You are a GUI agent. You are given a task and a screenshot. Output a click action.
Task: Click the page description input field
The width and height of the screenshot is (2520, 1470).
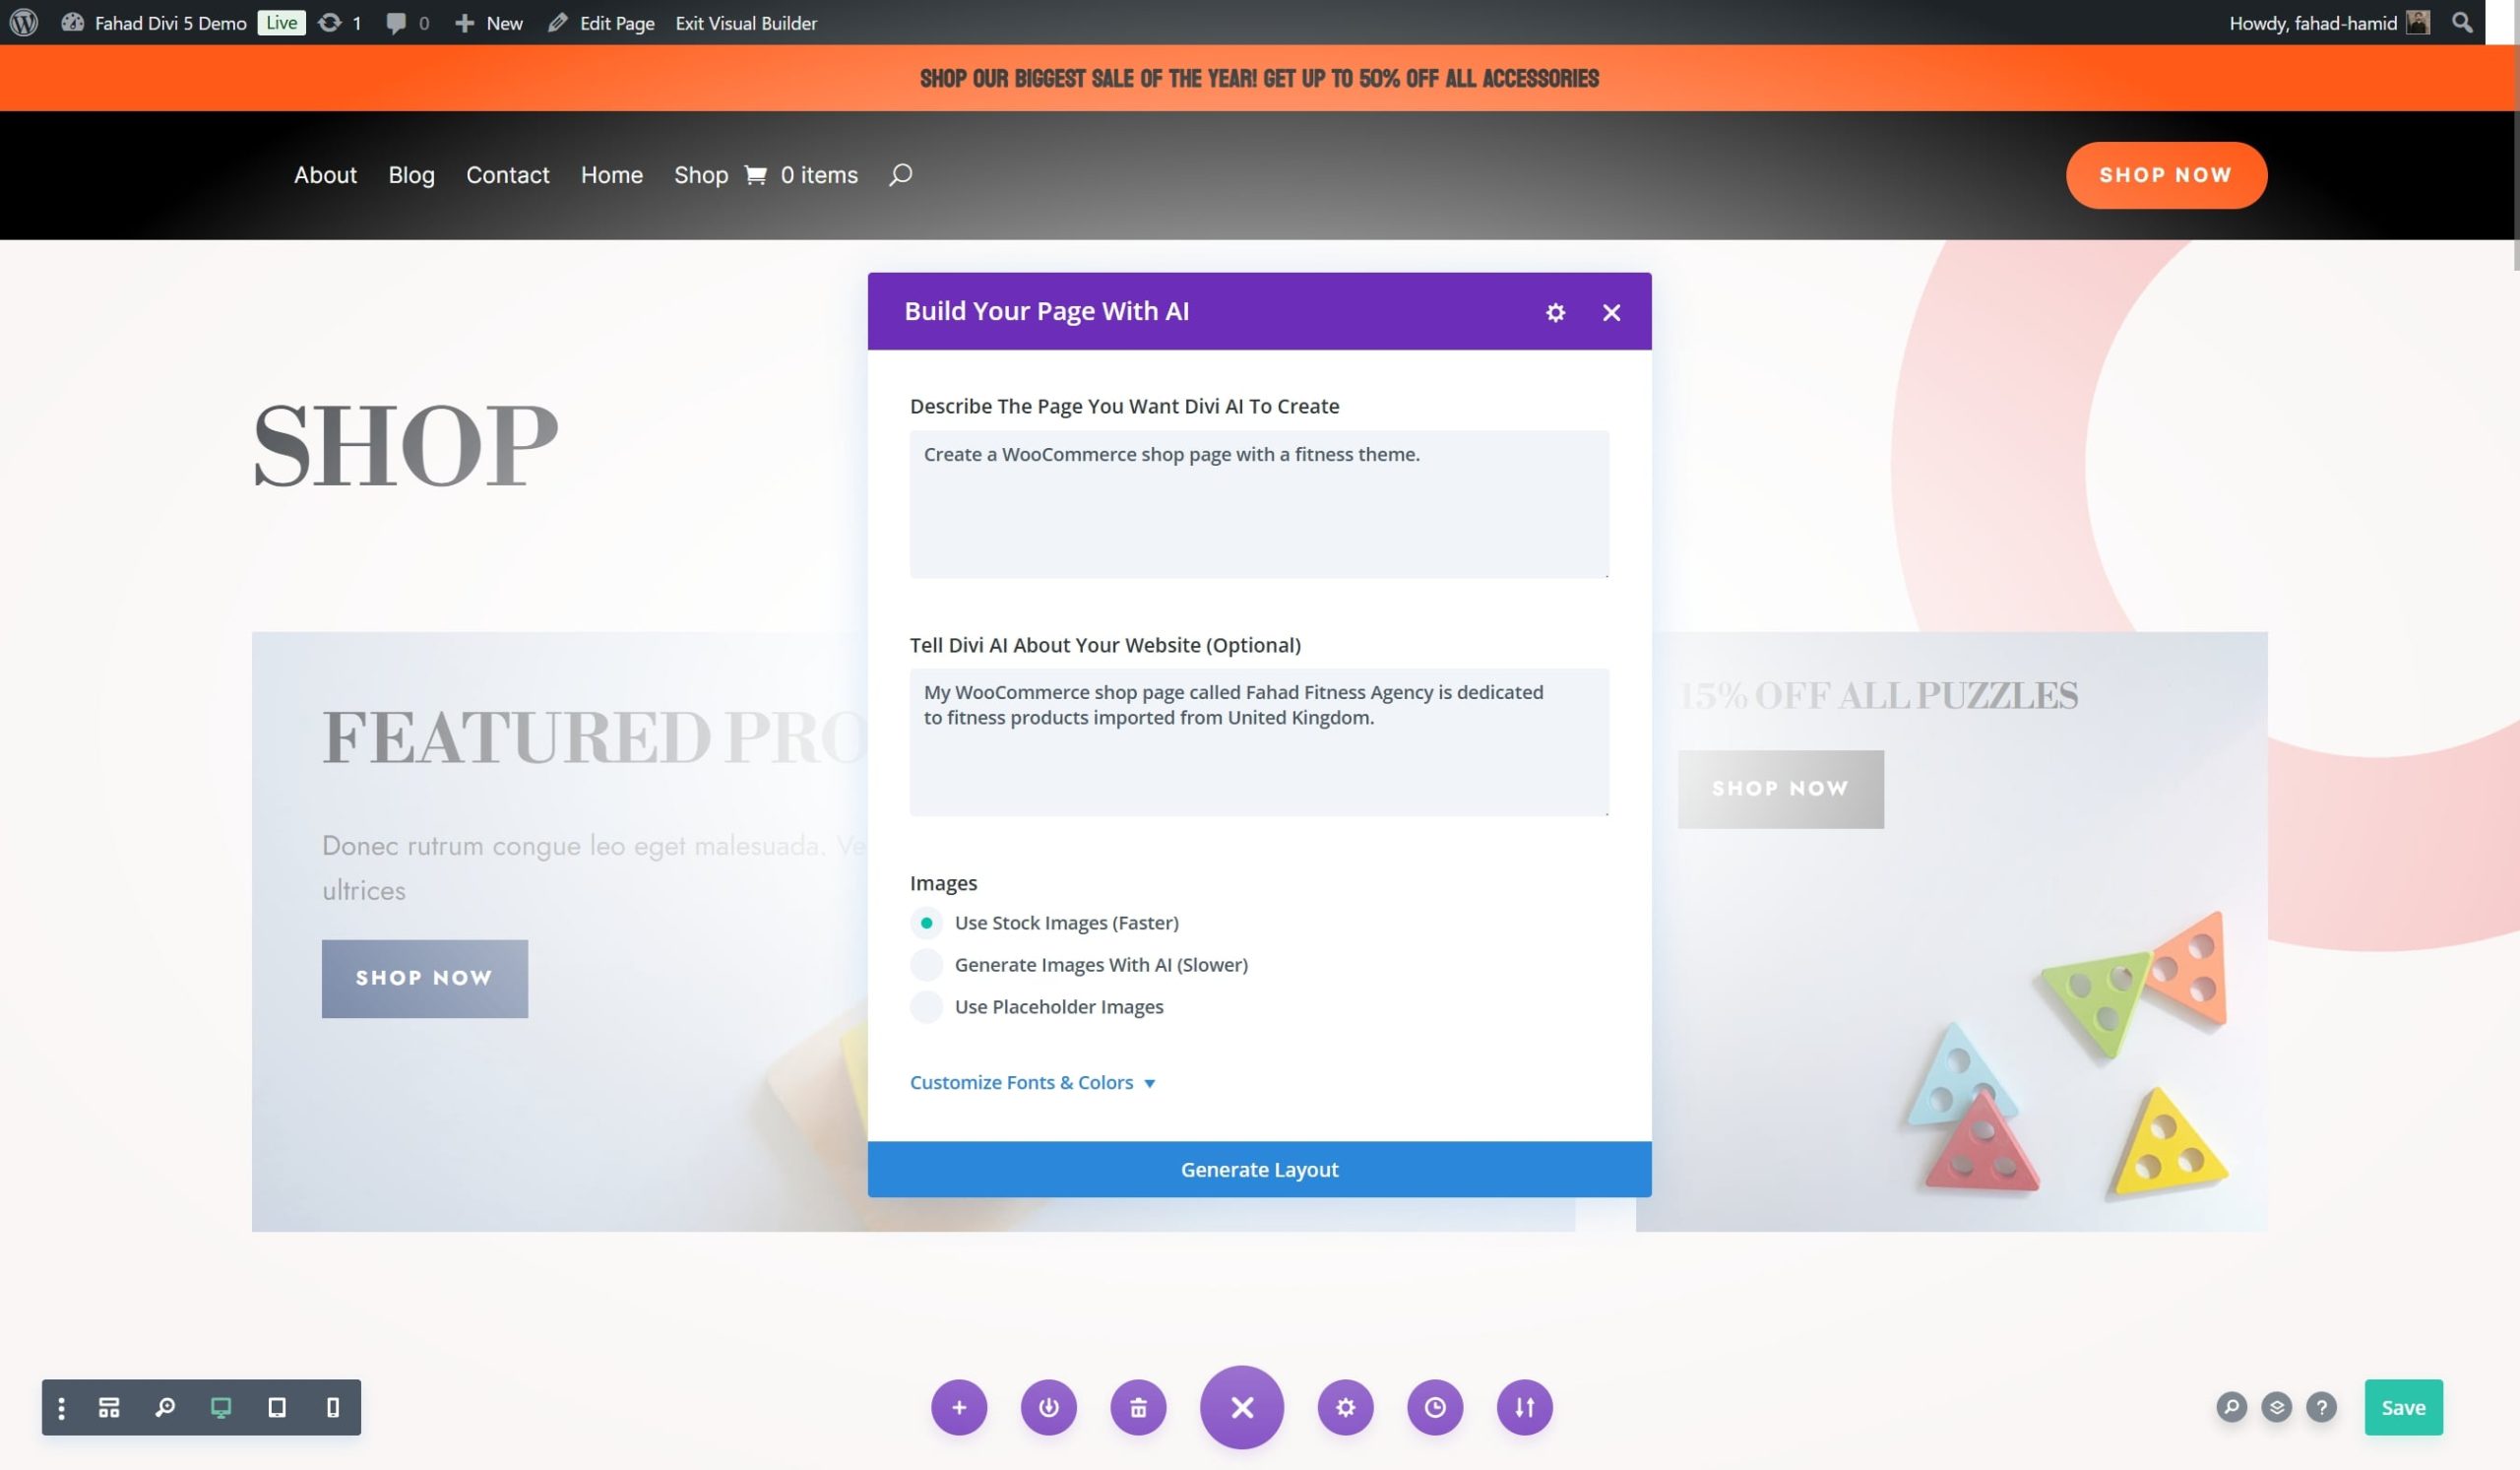click(1259, 502)
